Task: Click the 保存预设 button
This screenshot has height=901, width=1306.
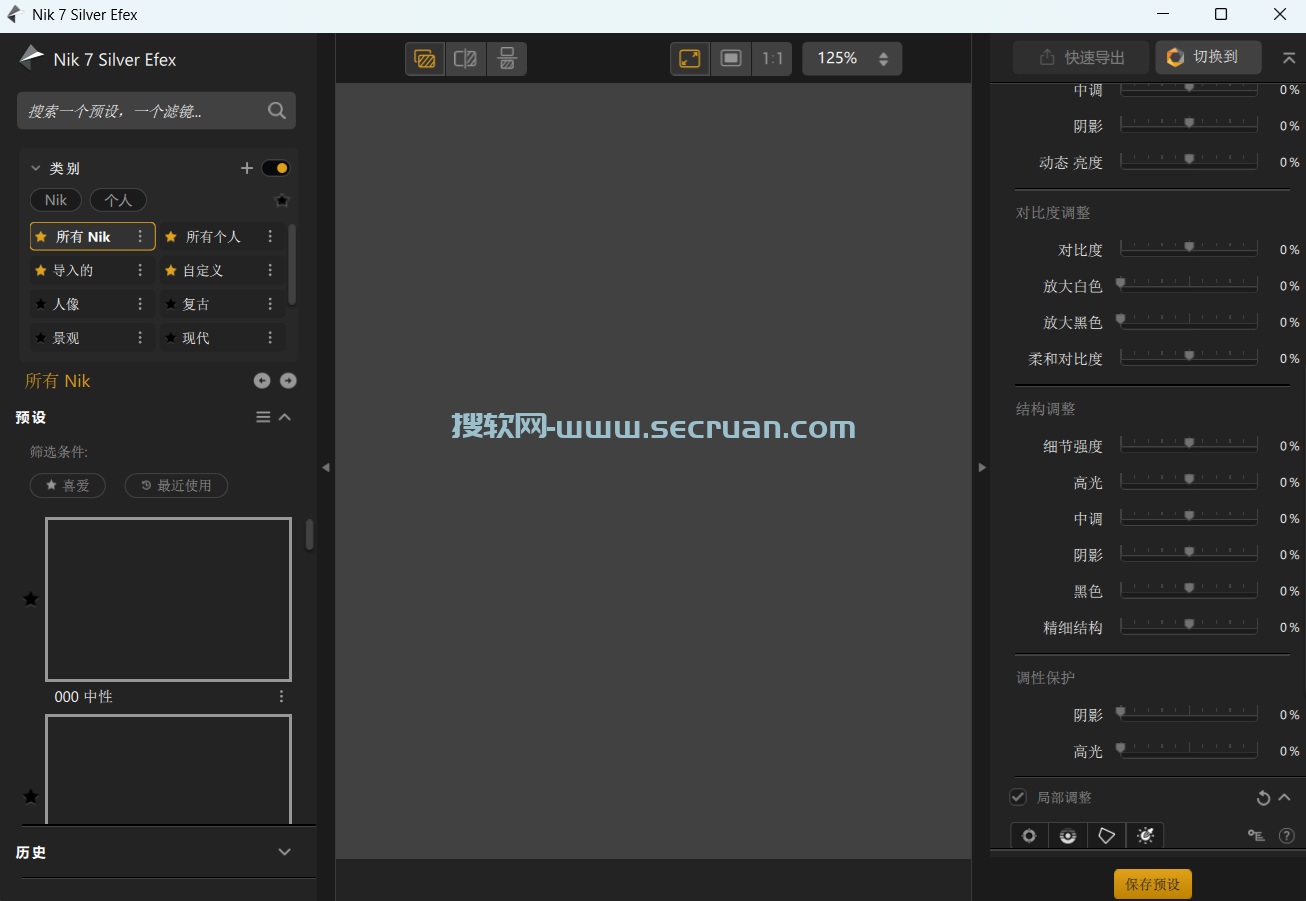Action: tap(1153, 884)
